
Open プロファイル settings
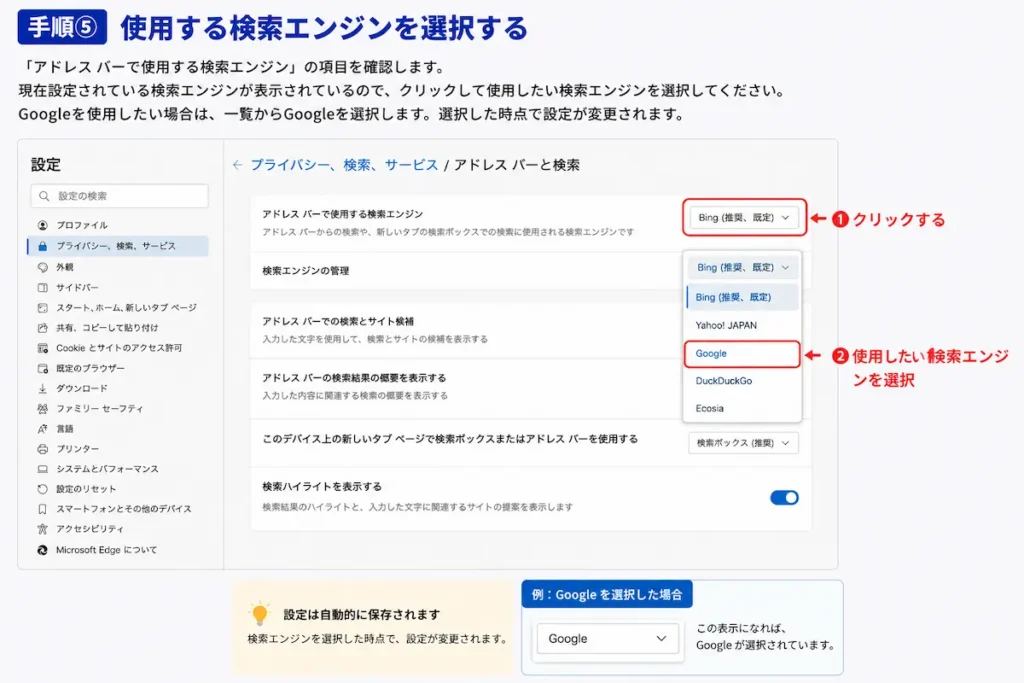point(82,225)
